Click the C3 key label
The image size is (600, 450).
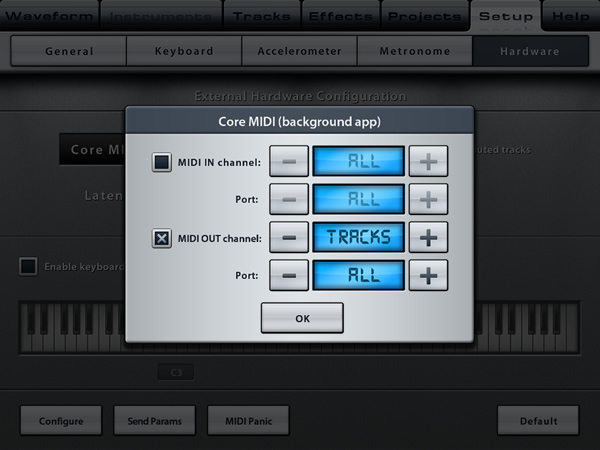(x=176, y=372)
